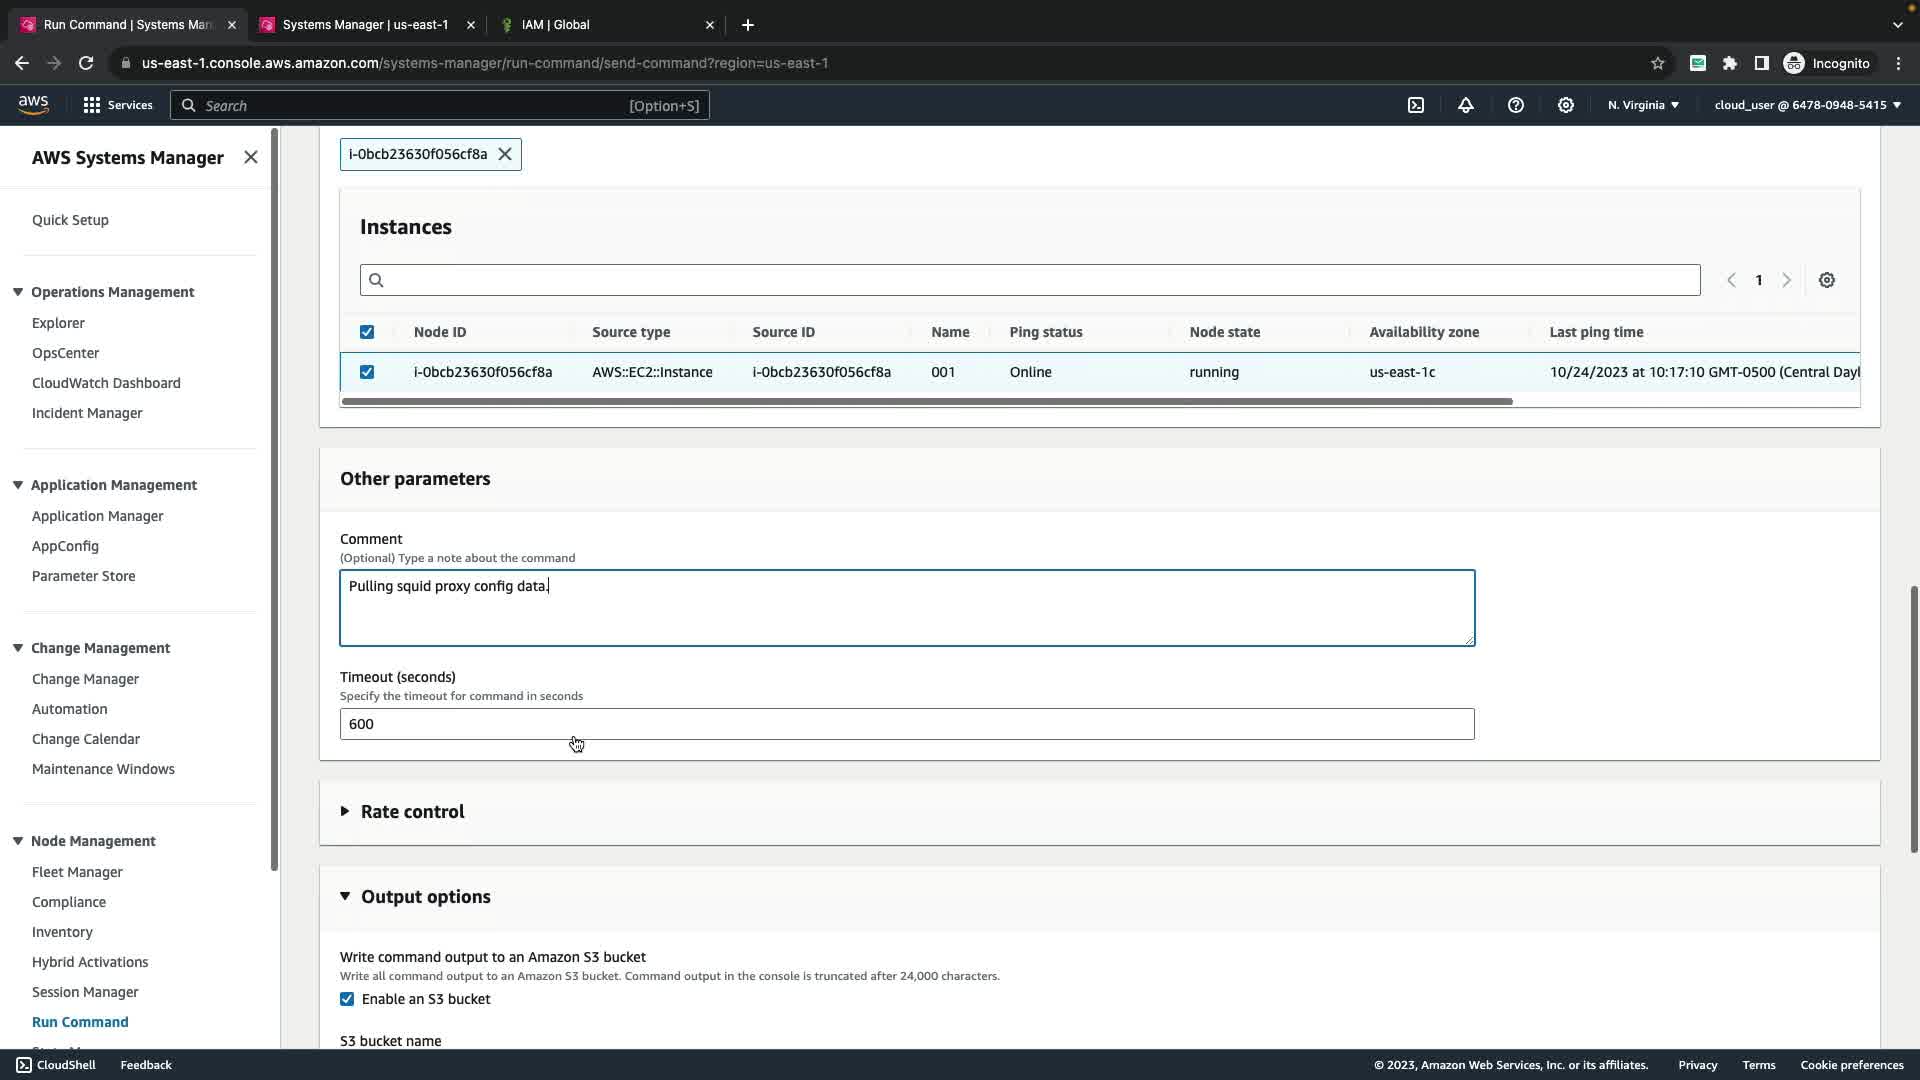Click the AWS logo home icon
The image size is (1920, 1080).
point(33,105)
